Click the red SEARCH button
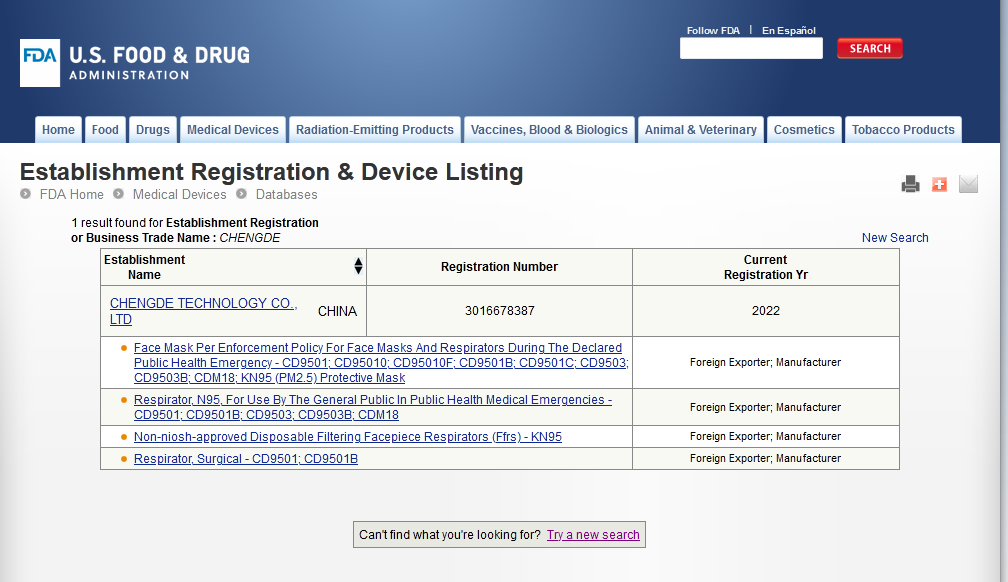1008x582 pixels. [x=870, y=48]
